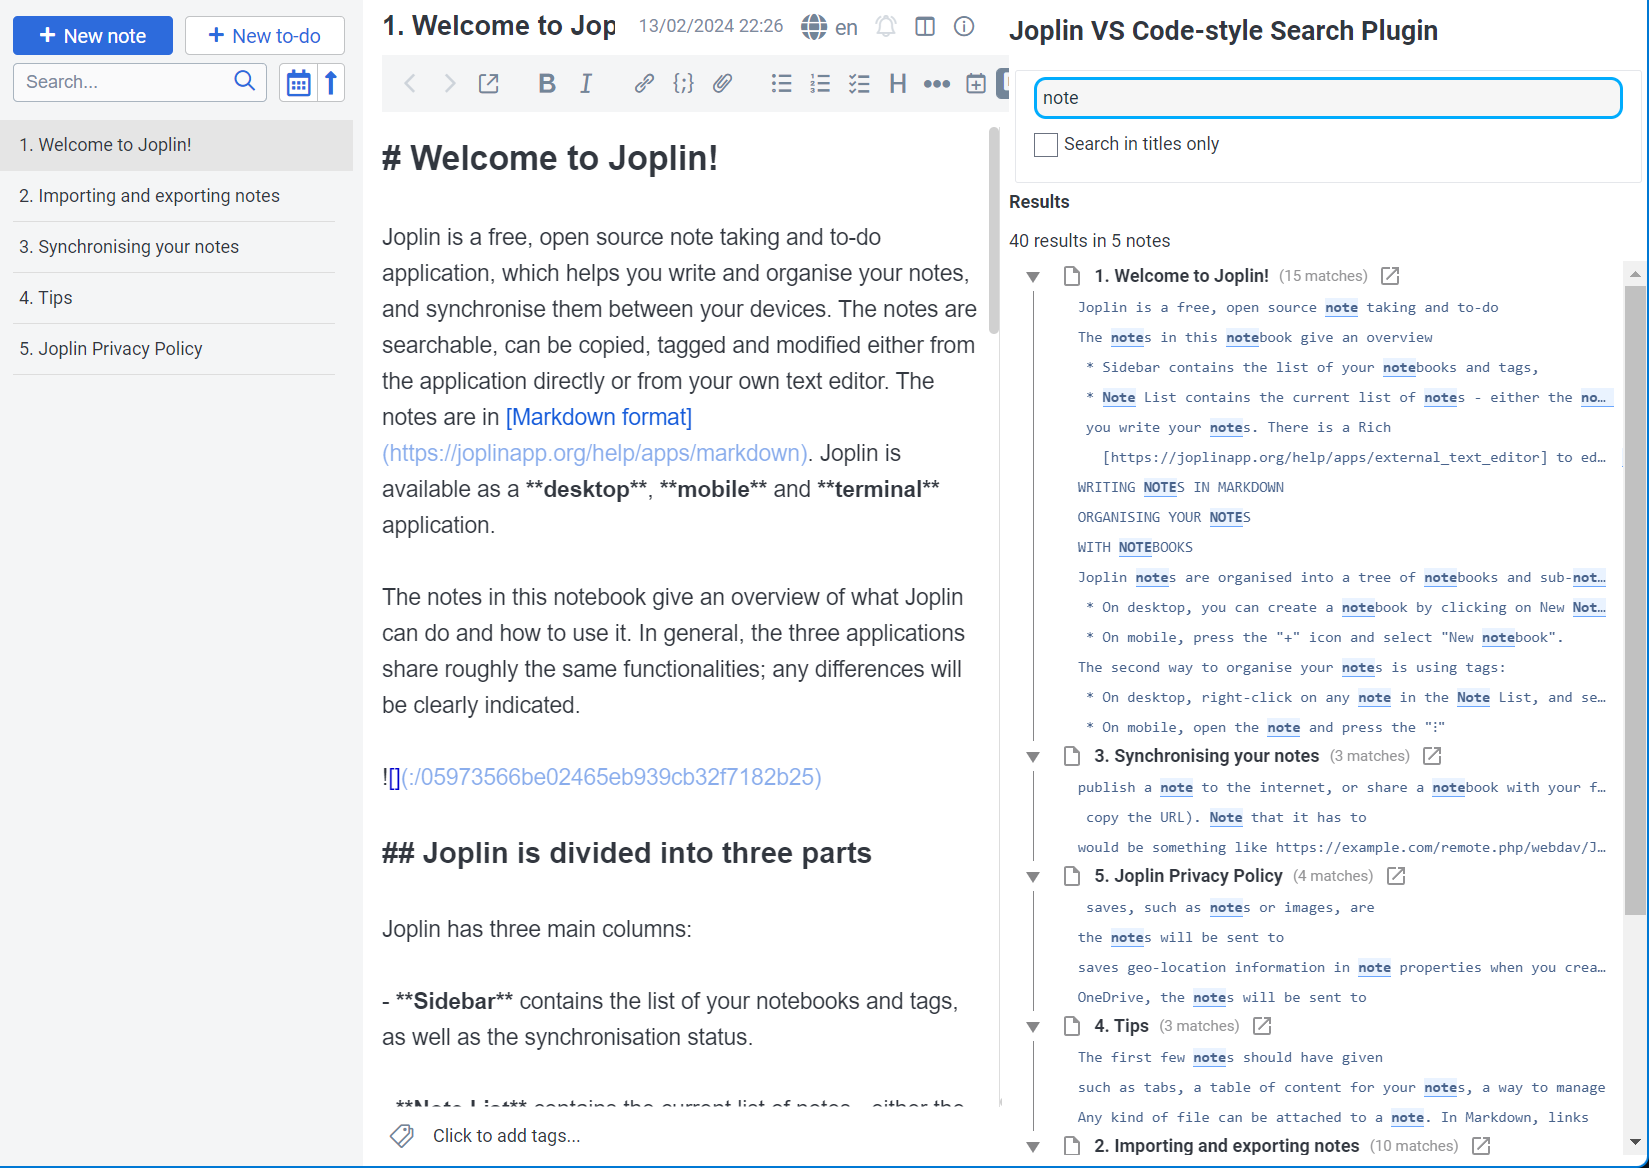
Task: Apply bold formatting
Action: coord(546,84)
